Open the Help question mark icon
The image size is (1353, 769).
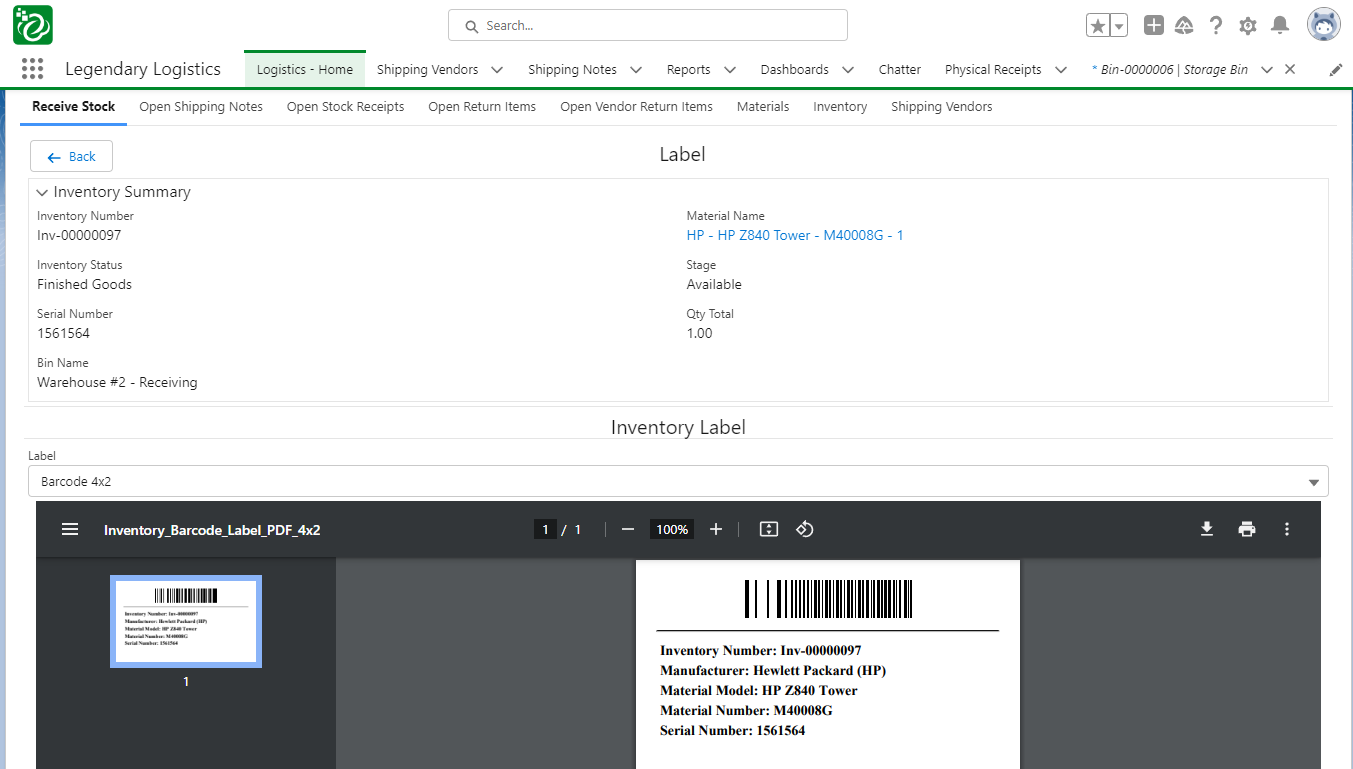(x=1216, y=26)
